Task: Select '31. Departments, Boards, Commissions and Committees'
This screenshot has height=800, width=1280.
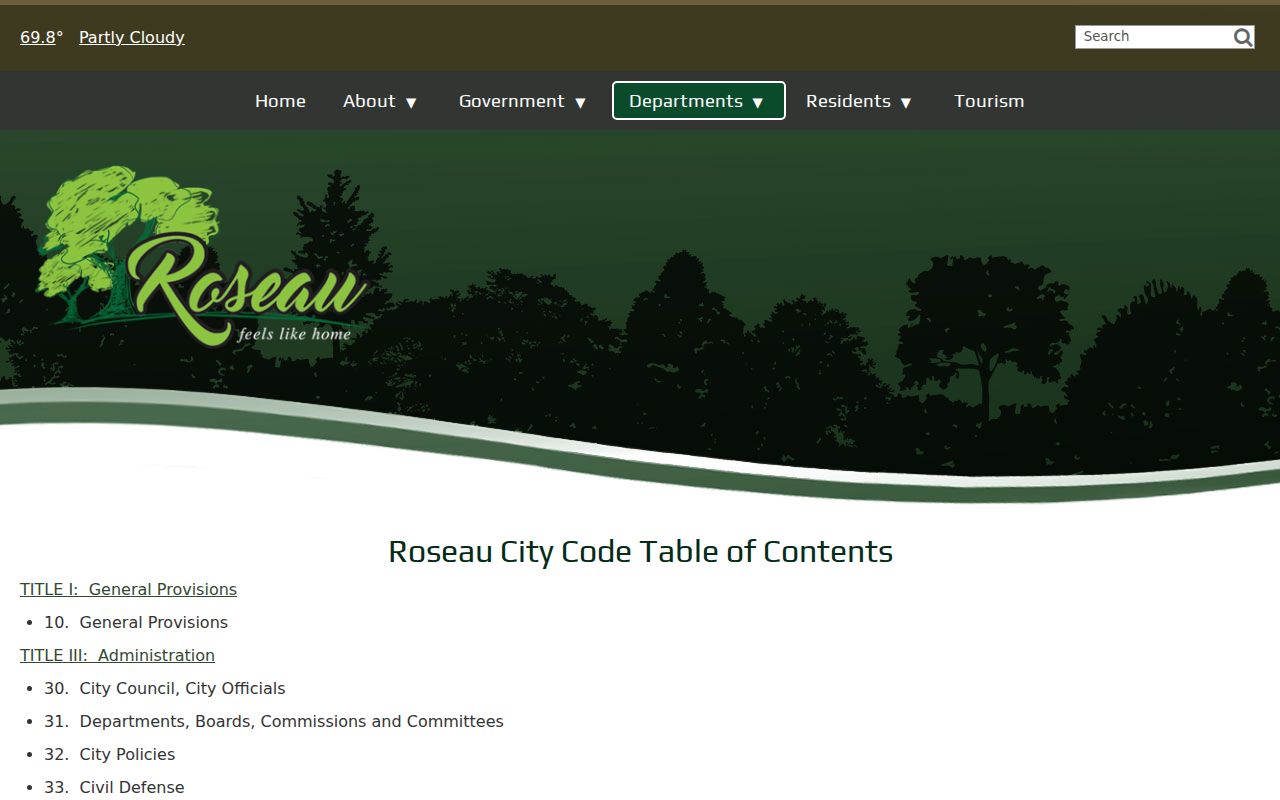Action: pyautogui.click(x=274, y=721)
